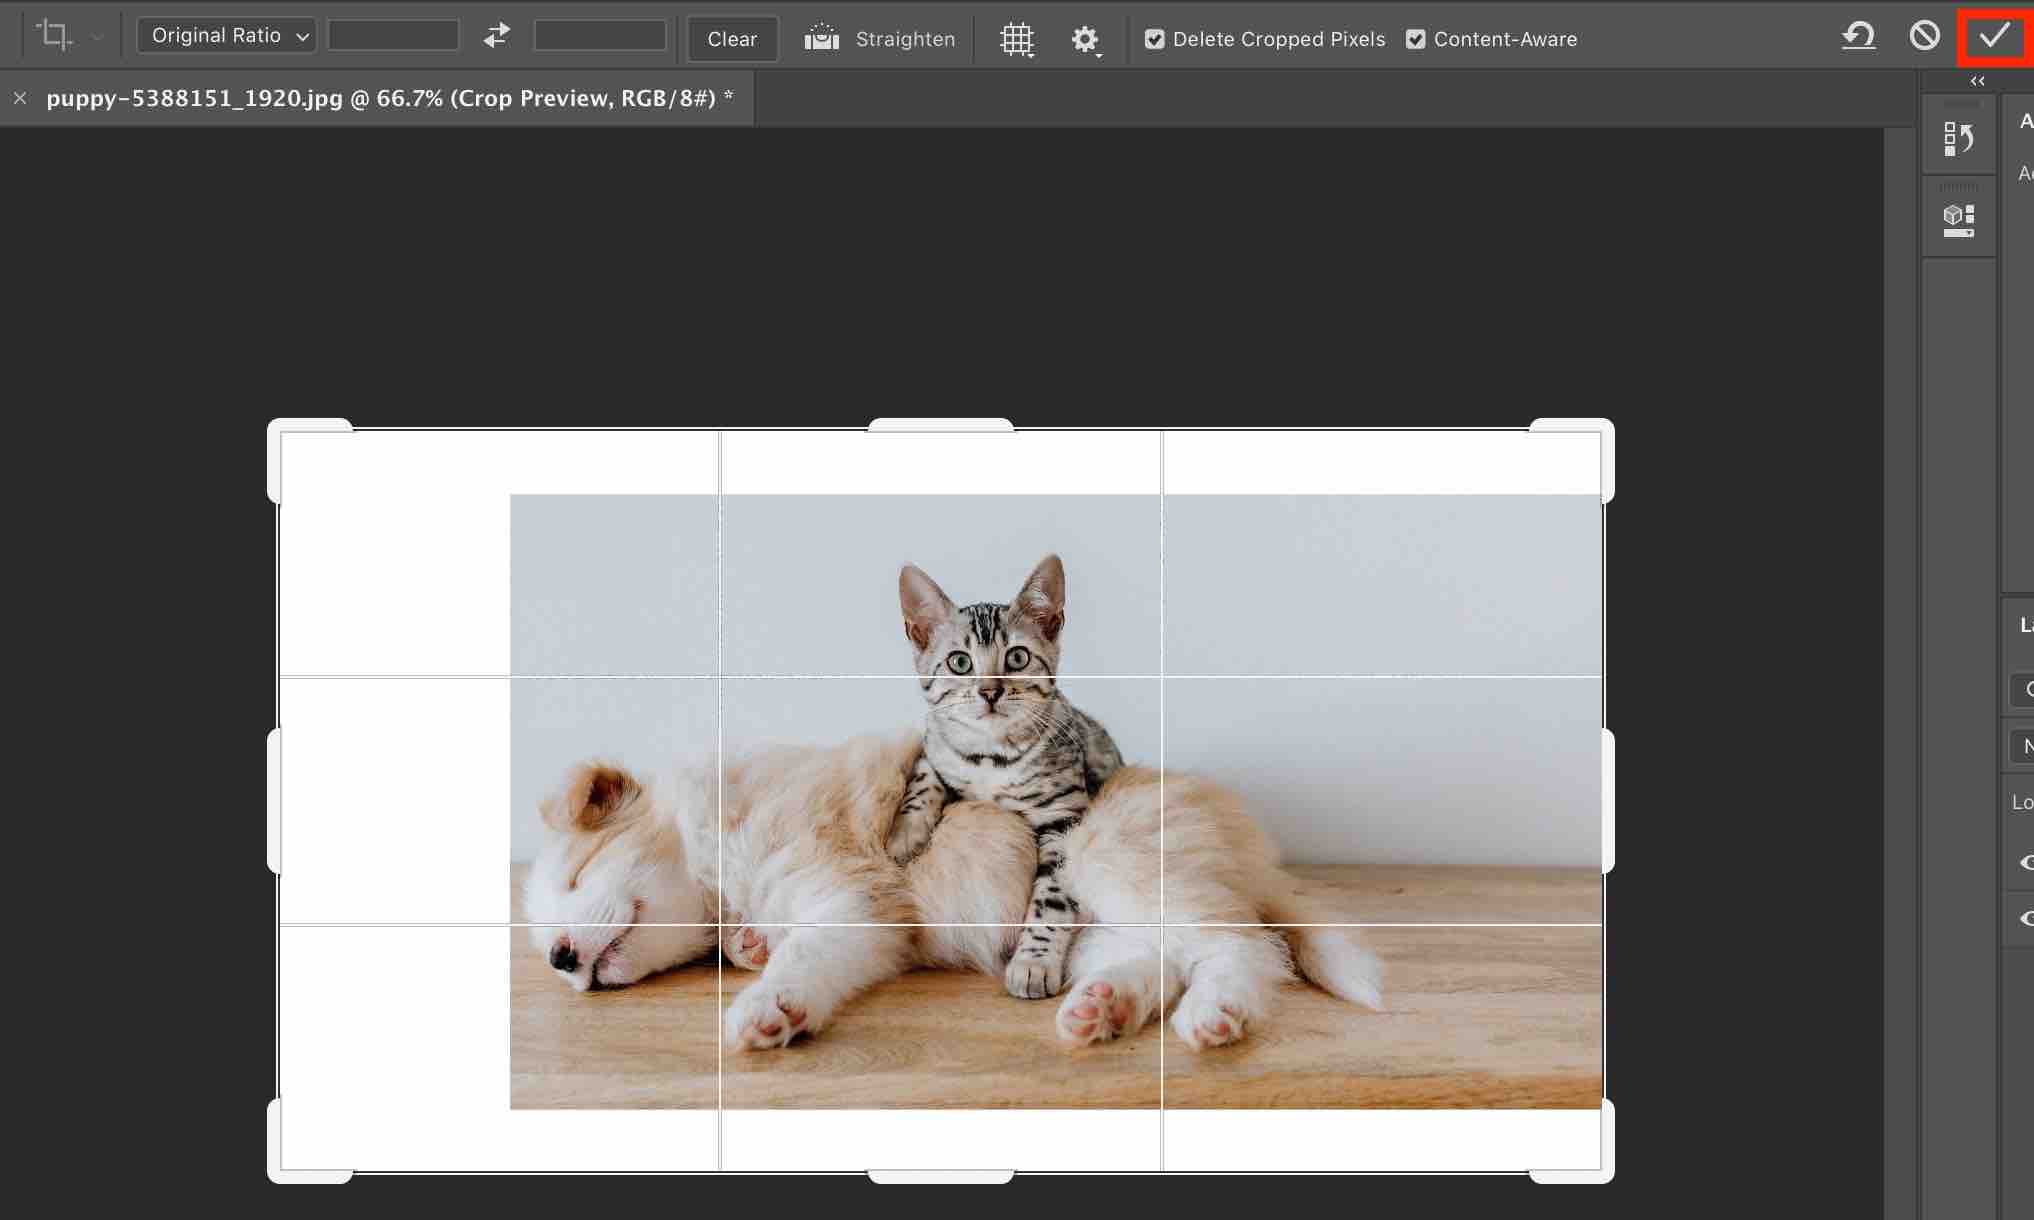Viewport: 2034px width, 1220px height.
Task: Reset the crop box with undo arrow
Action: pyautogui.click(x=1858, y=37)
